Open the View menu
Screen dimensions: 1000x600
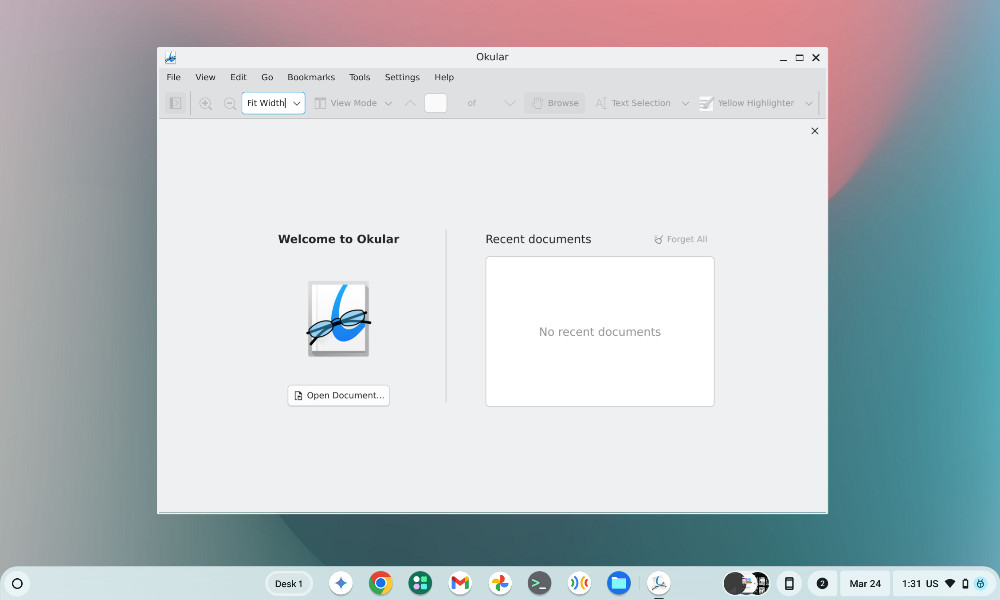205,77
